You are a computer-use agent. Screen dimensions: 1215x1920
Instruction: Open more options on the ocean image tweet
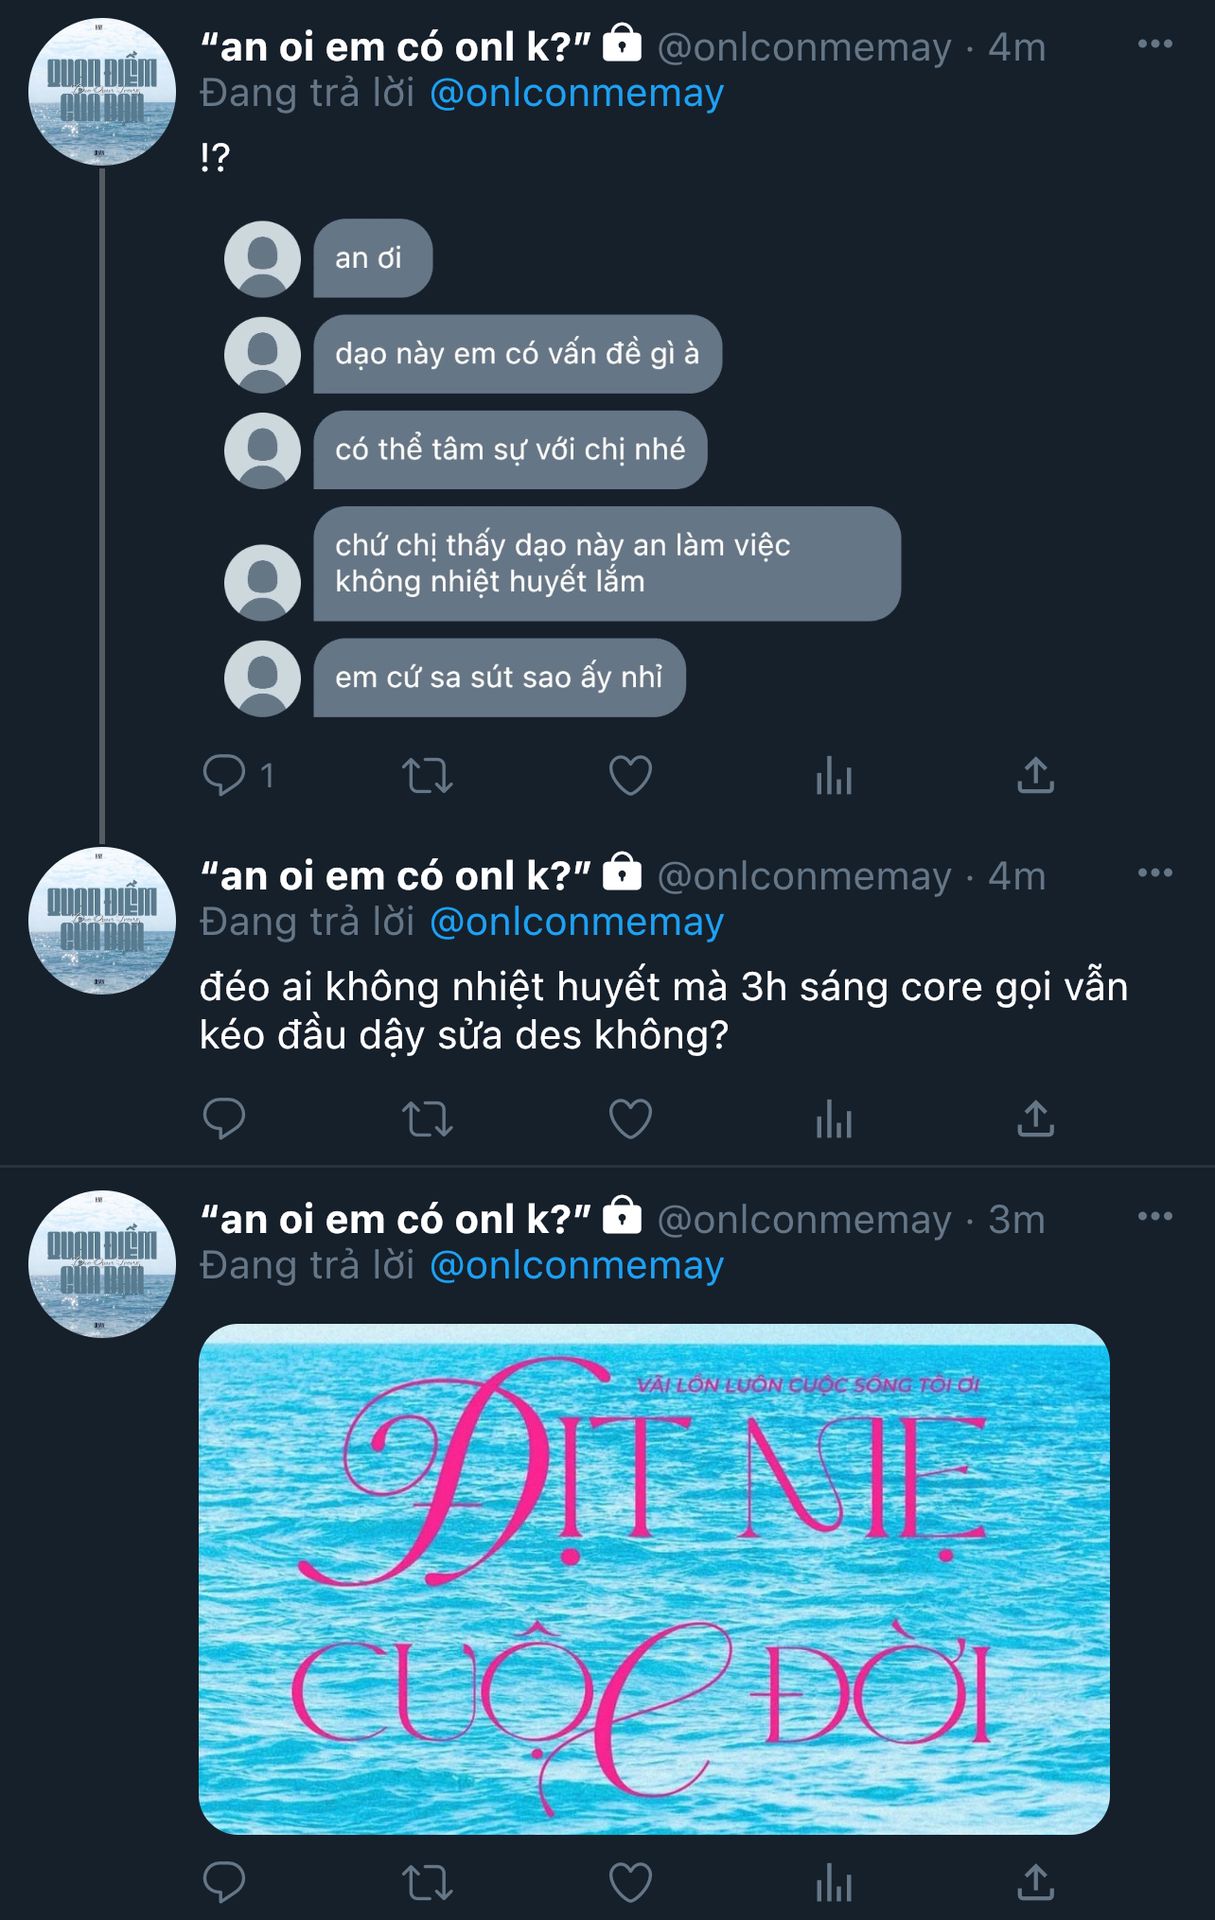[x=1155, y=1216]
